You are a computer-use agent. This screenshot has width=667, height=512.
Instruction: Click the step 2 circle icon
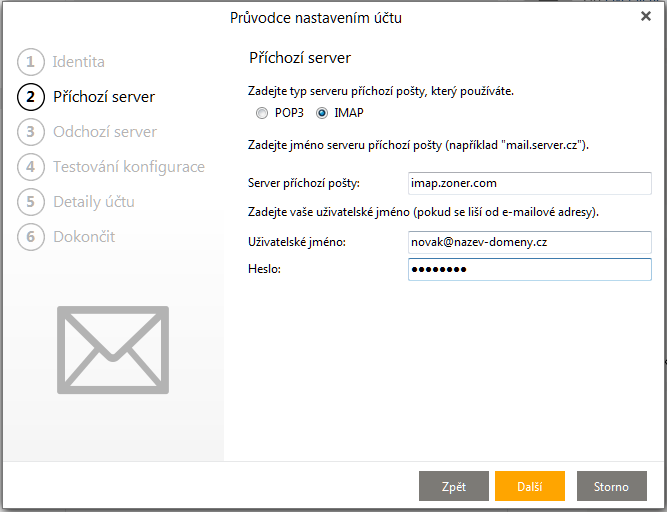30,97
